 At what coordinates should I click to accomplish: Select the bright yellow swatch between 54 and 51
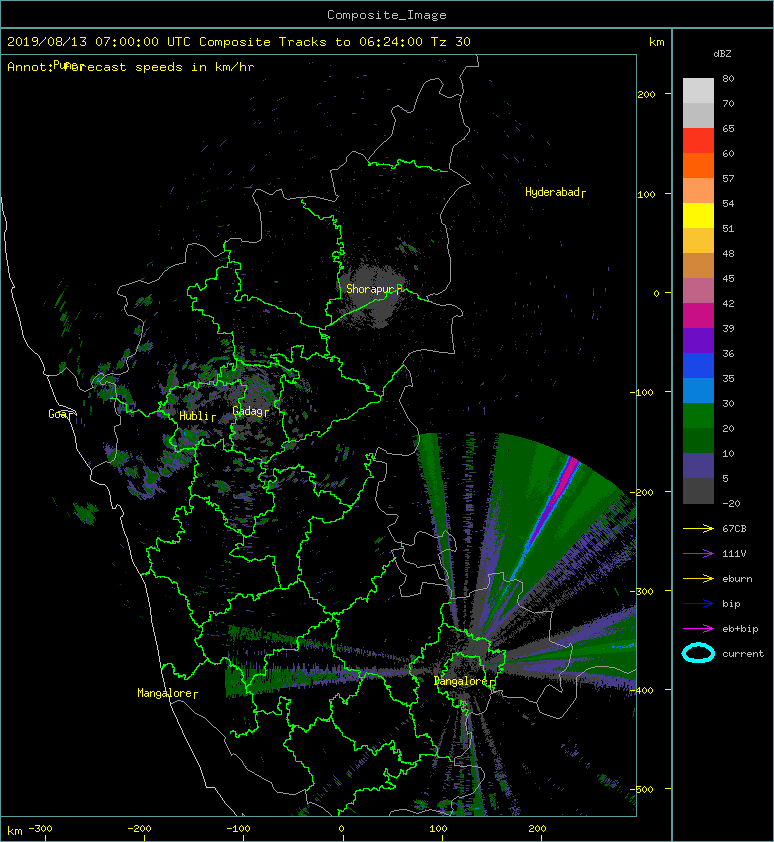click(x=698, y=215)
